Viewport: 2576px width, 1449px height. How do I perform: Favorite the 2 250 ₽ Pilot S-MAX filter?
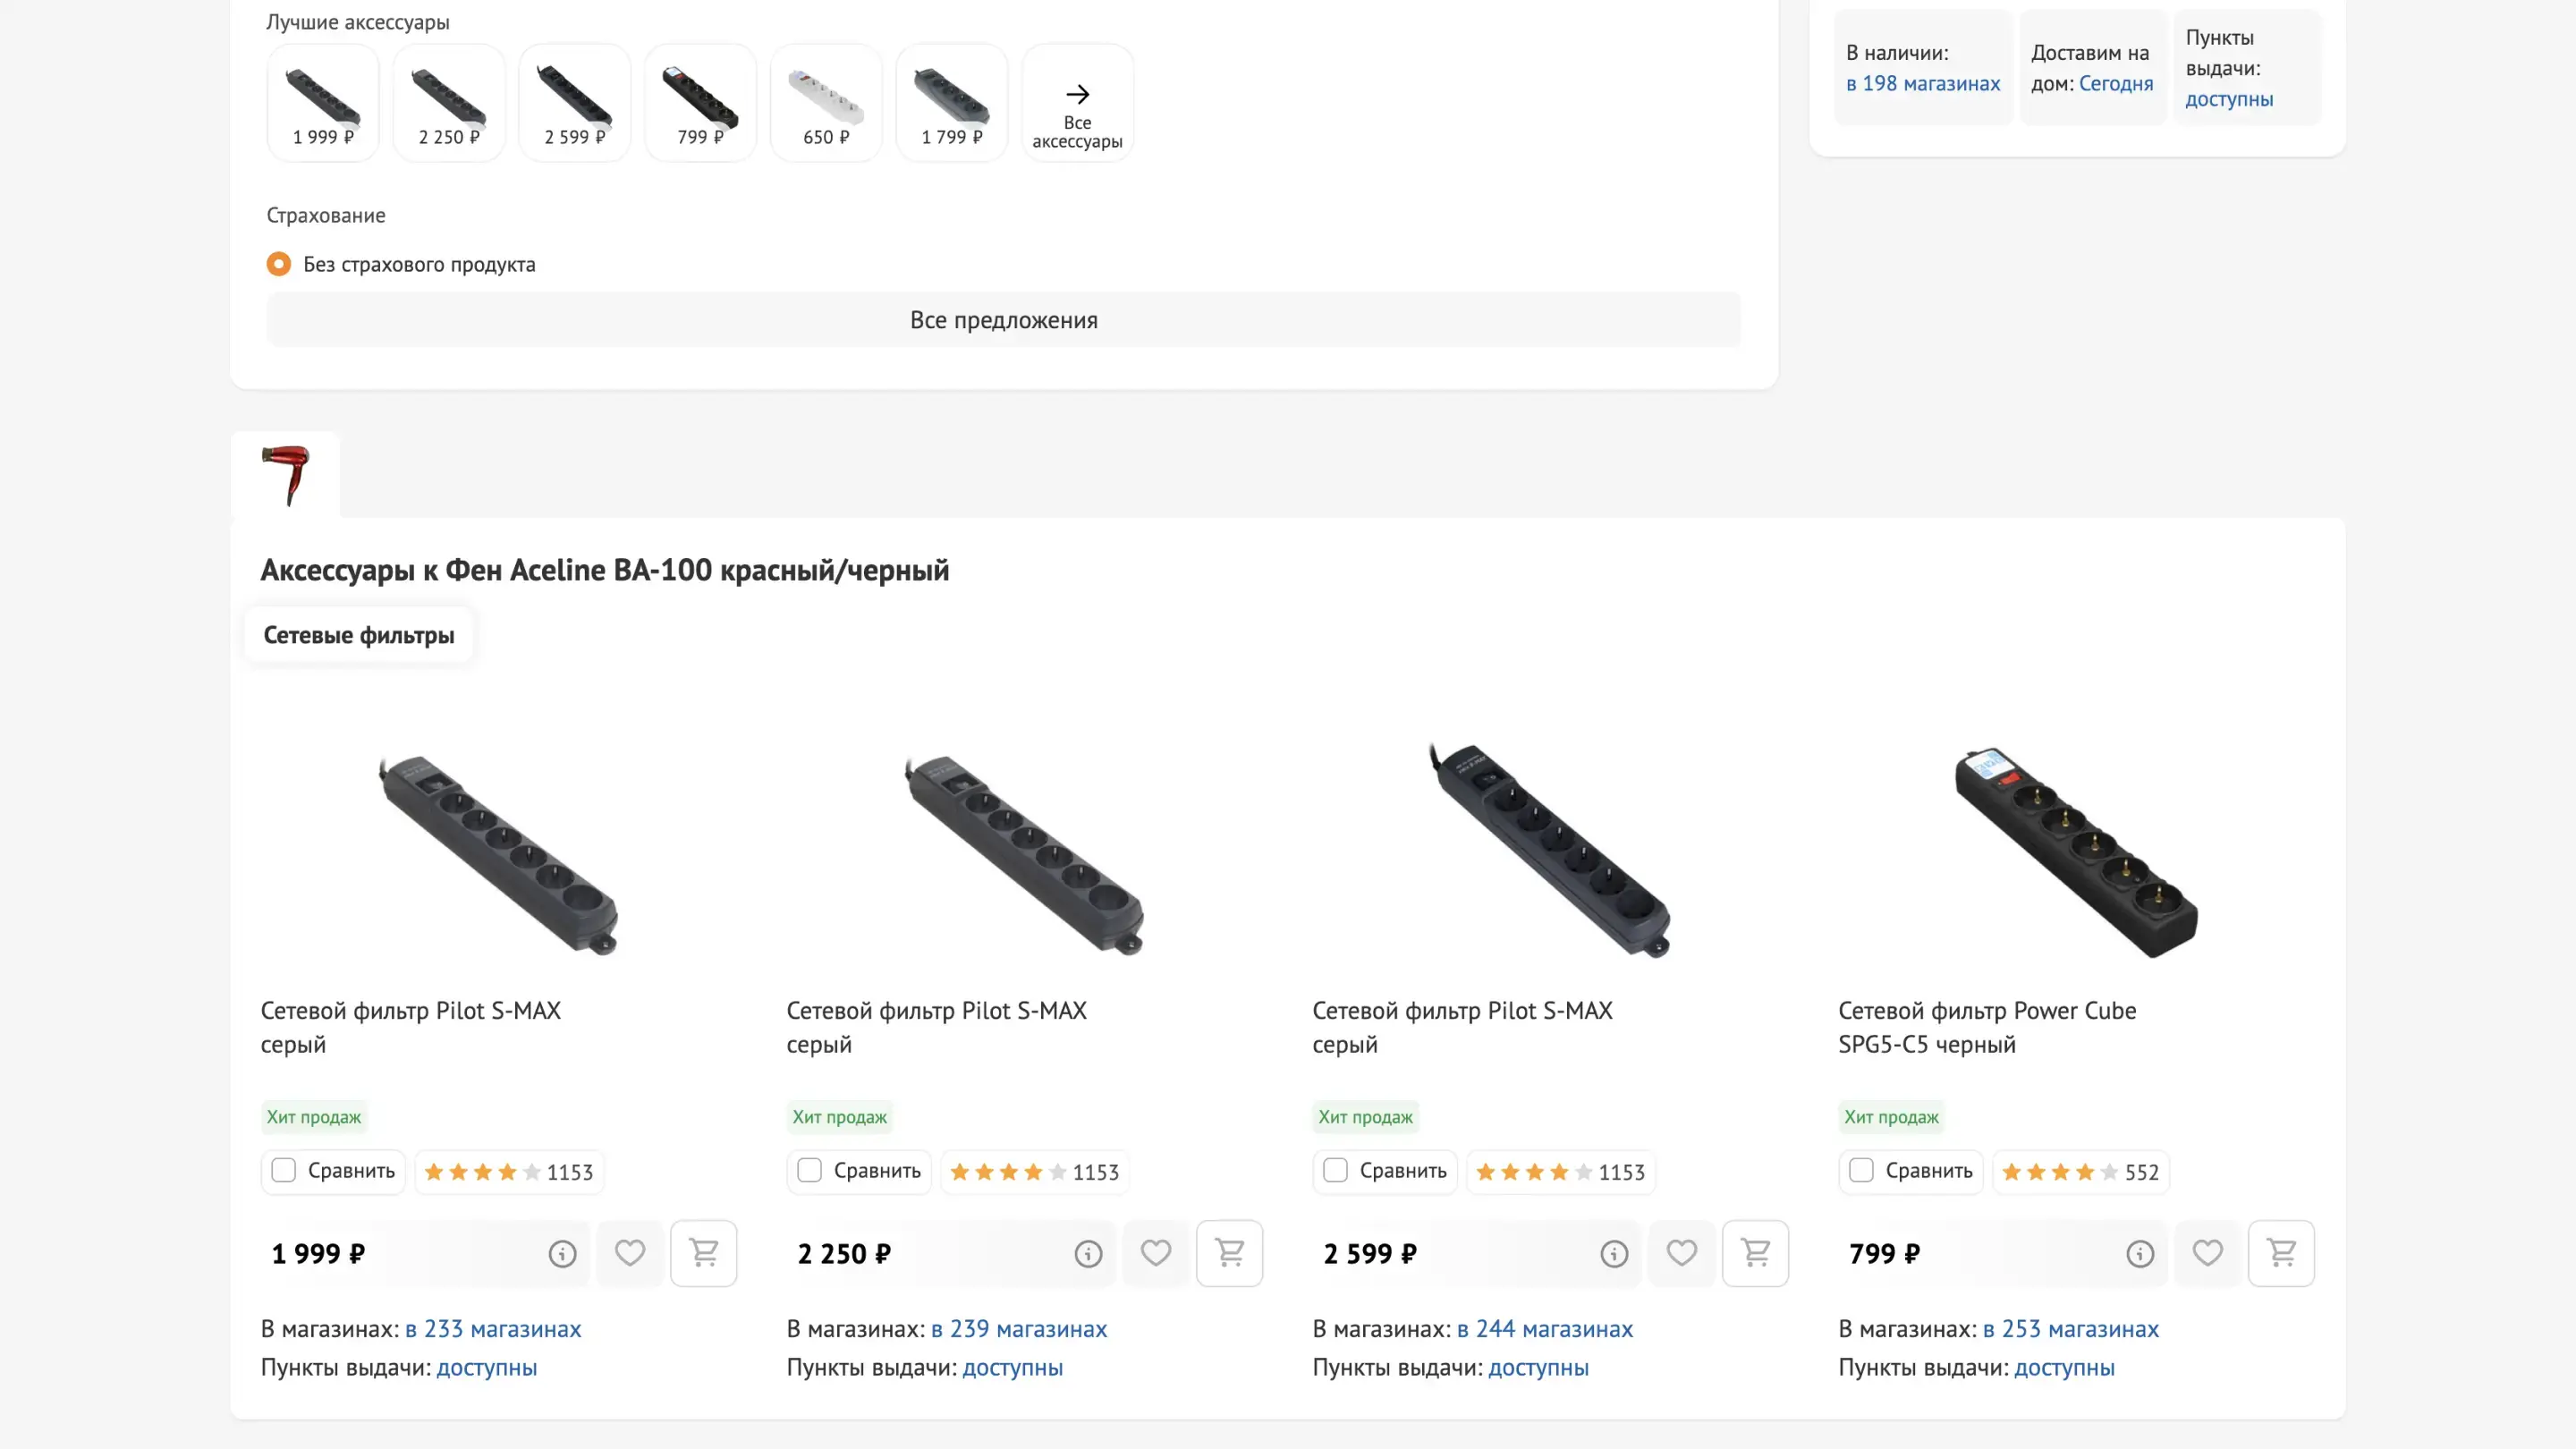[x=1155, y=1253]
